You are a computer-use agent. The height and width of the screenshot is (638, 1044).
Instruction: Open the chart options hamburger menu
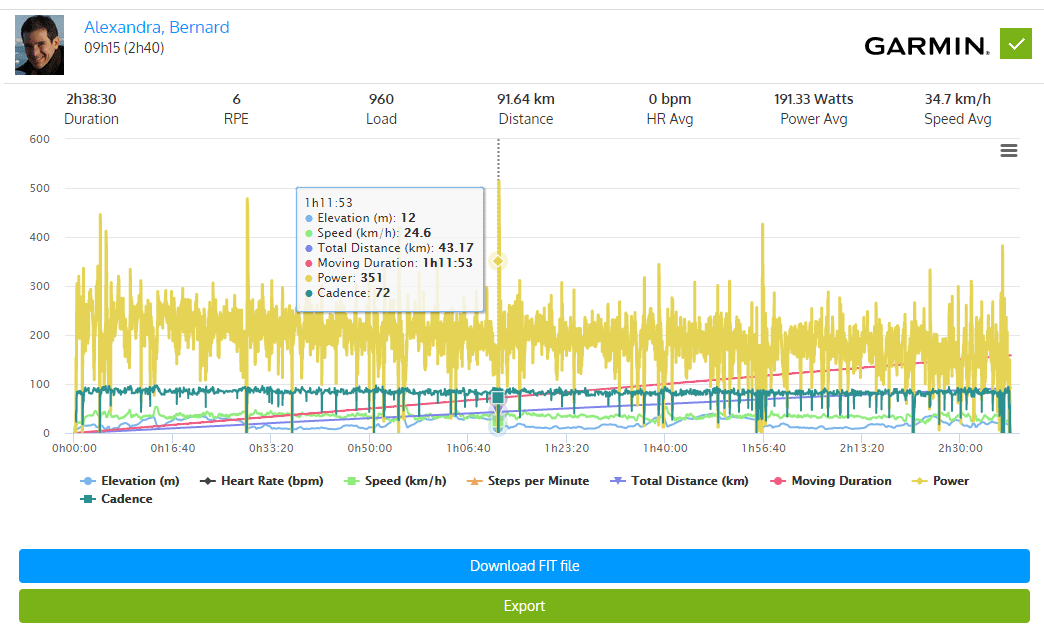1008,150
